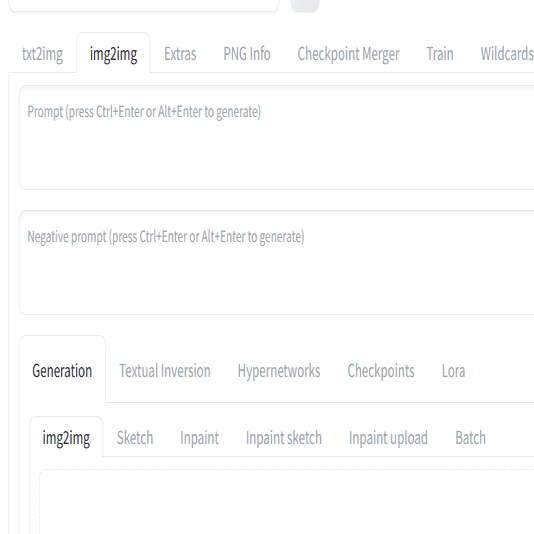Select the Train tab

coord(440,54)
